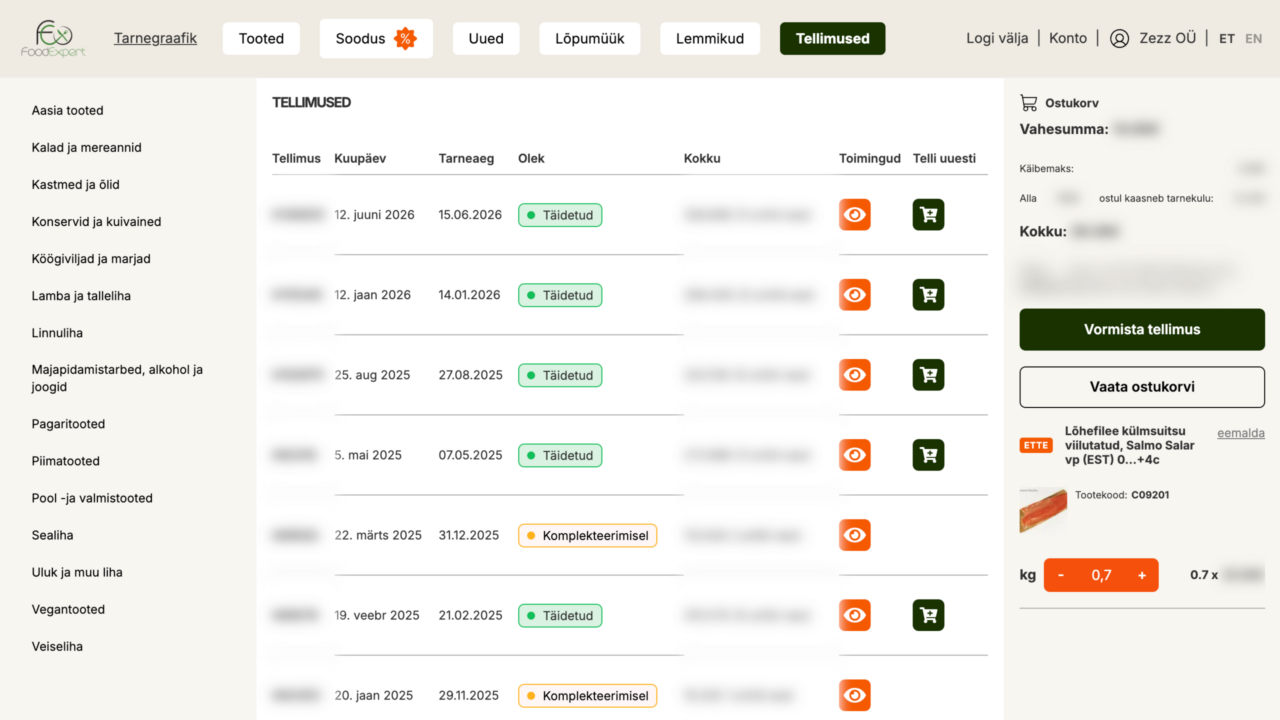Open the Soodus discounts tab
Viewport: 1280px width, 720px height.
376,39
